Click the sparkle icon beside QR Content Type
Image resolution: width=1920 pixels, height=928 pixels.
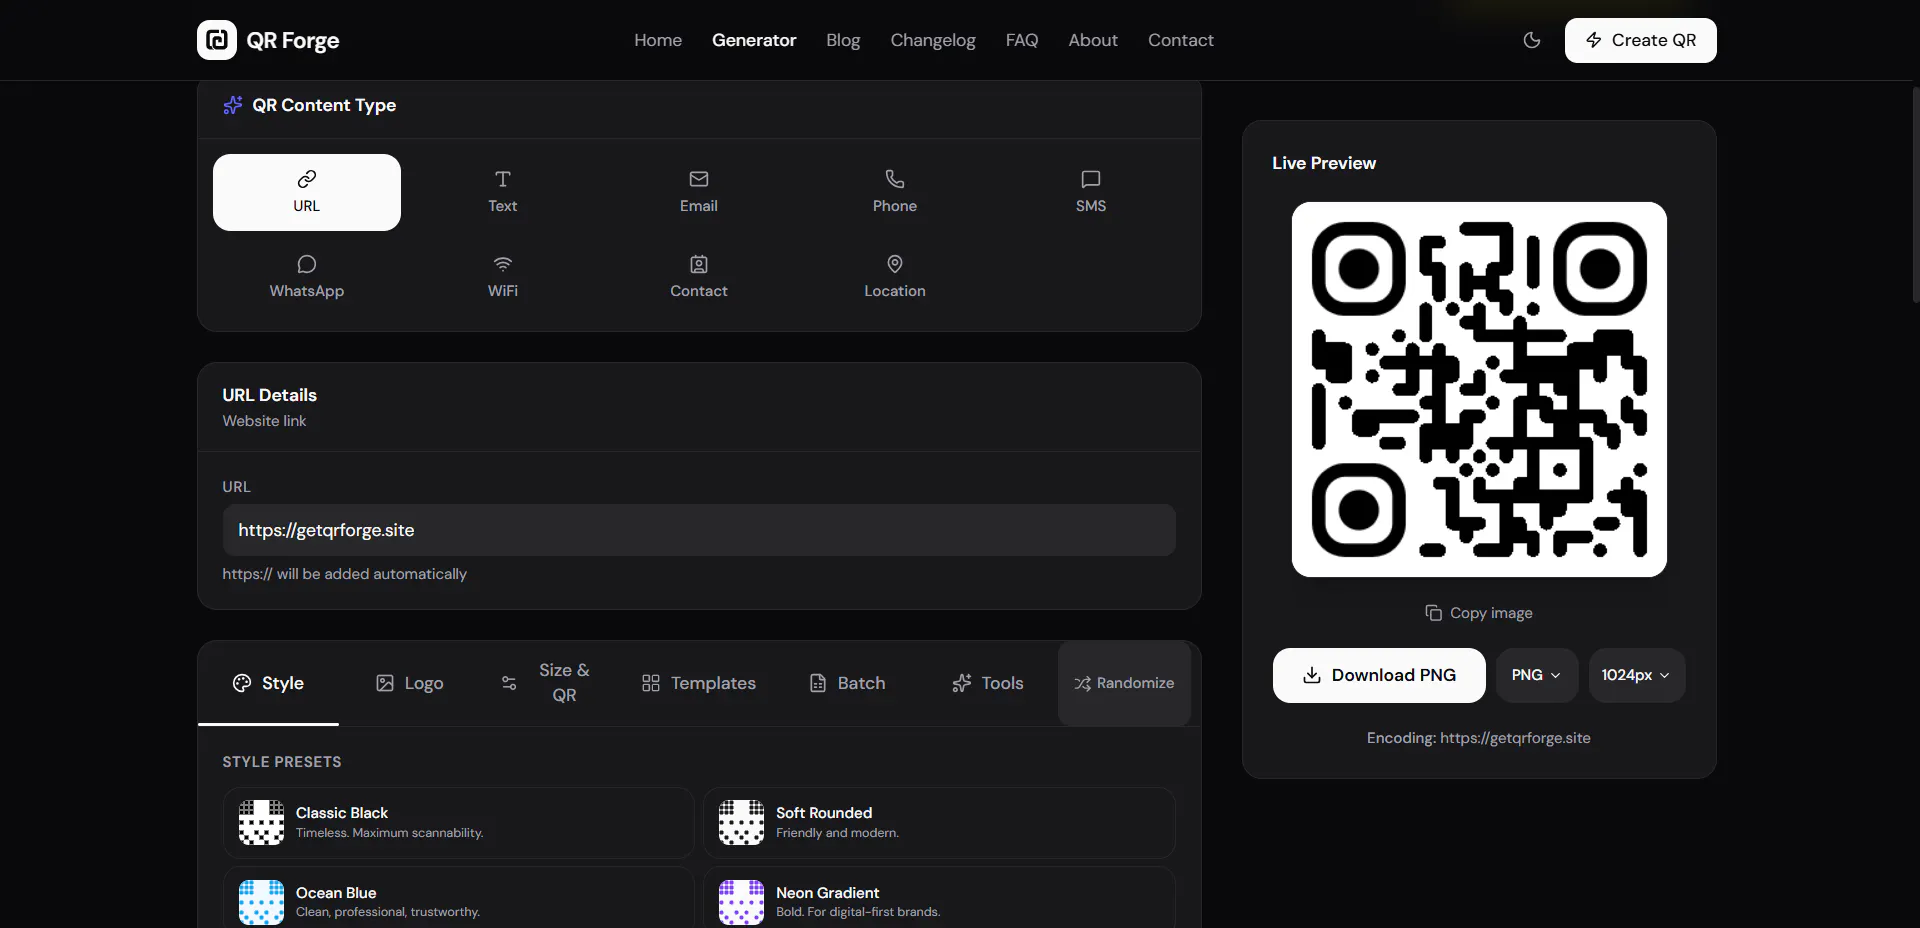point(233,105)
